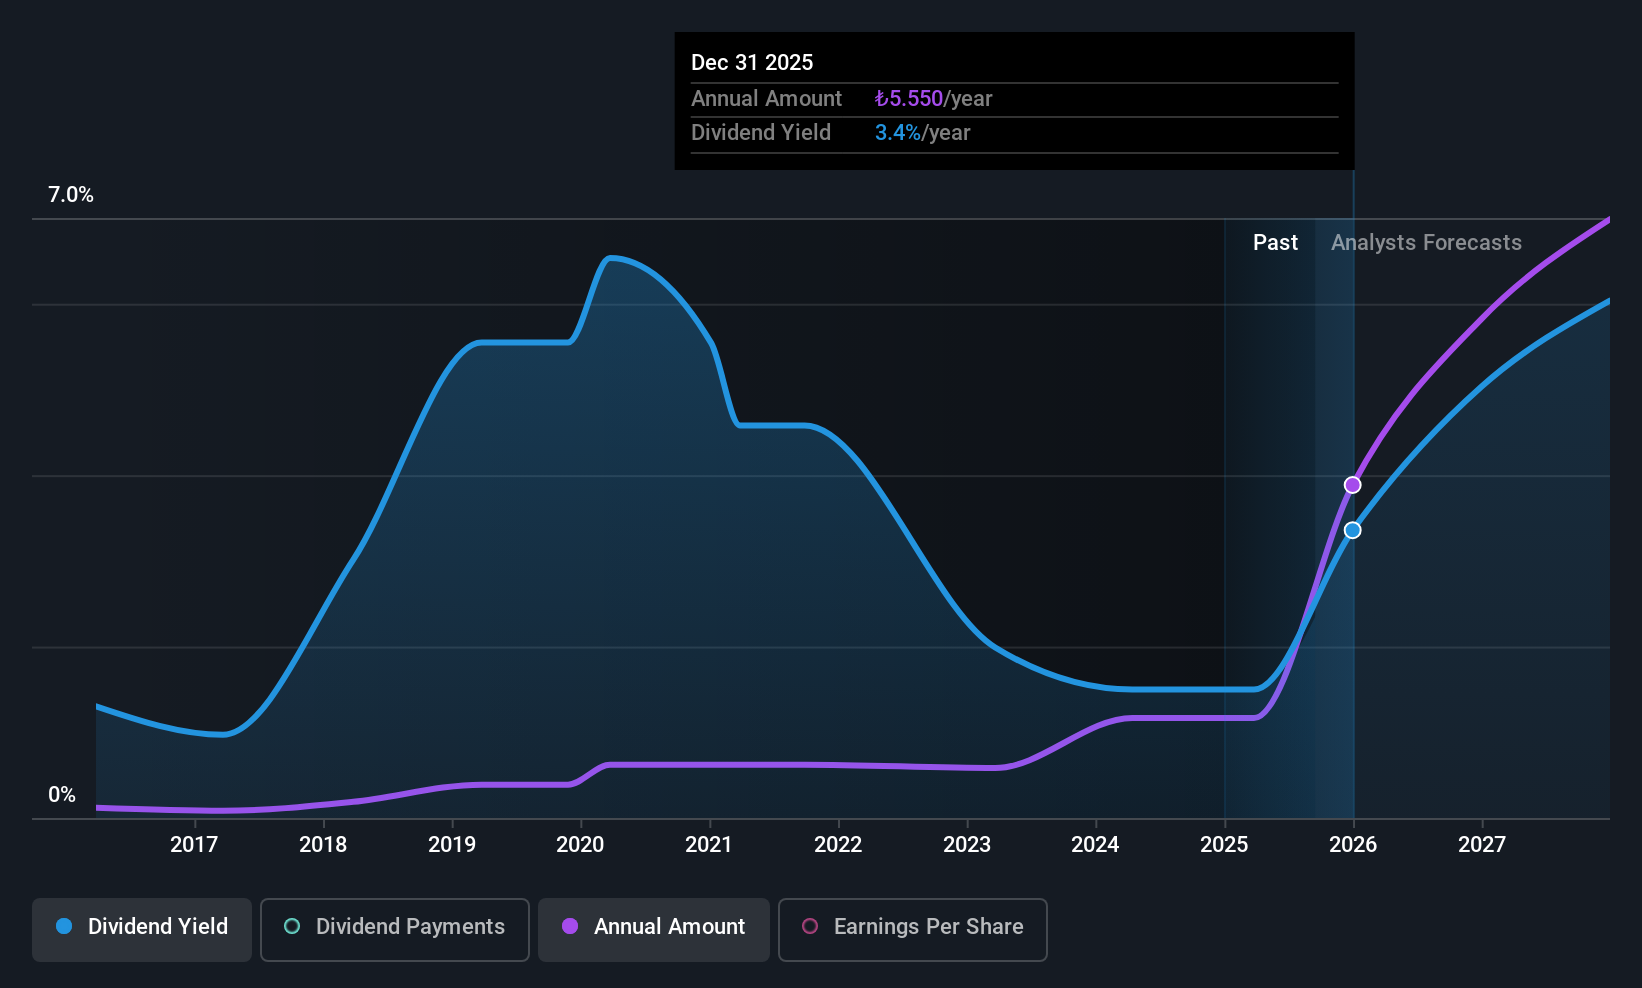Toggle the Dividend Yield series
Viewport: 1642px width, 988px height.
(x=142, y=930)
